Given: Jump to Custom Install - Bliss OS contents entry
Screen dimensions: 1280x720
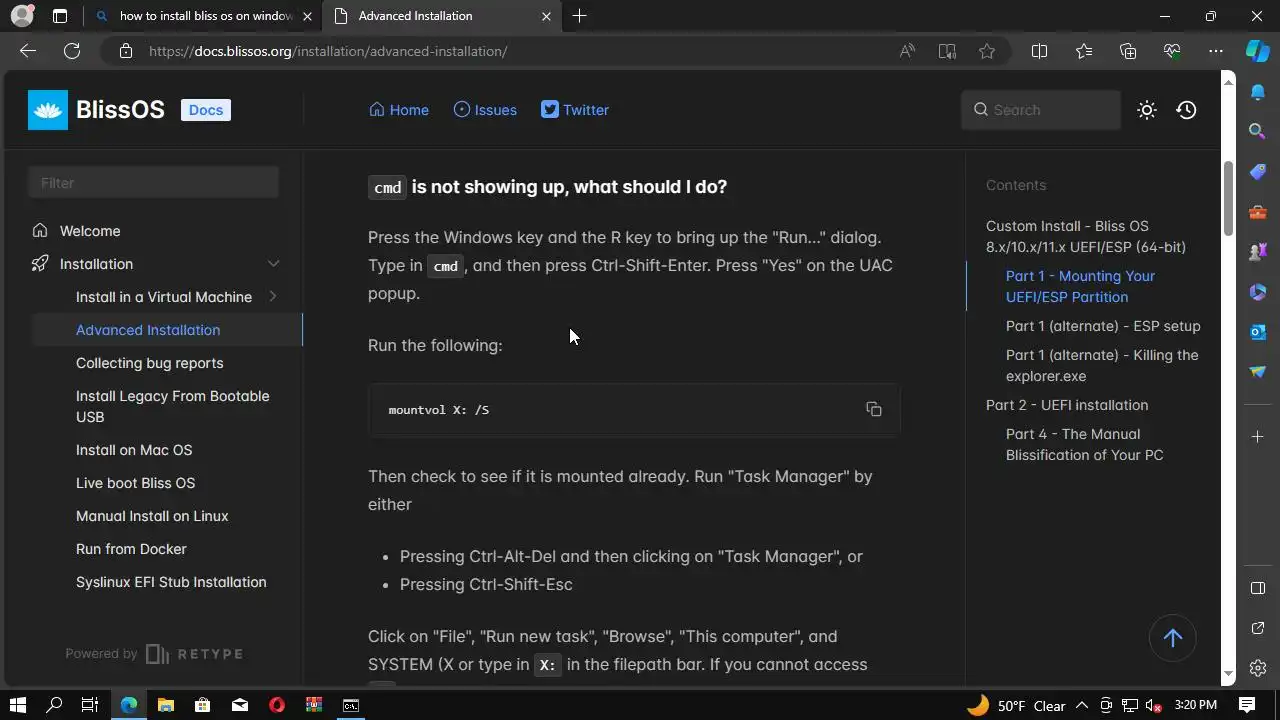Looking at the screenshot, I should click(x=1086, y=236).
